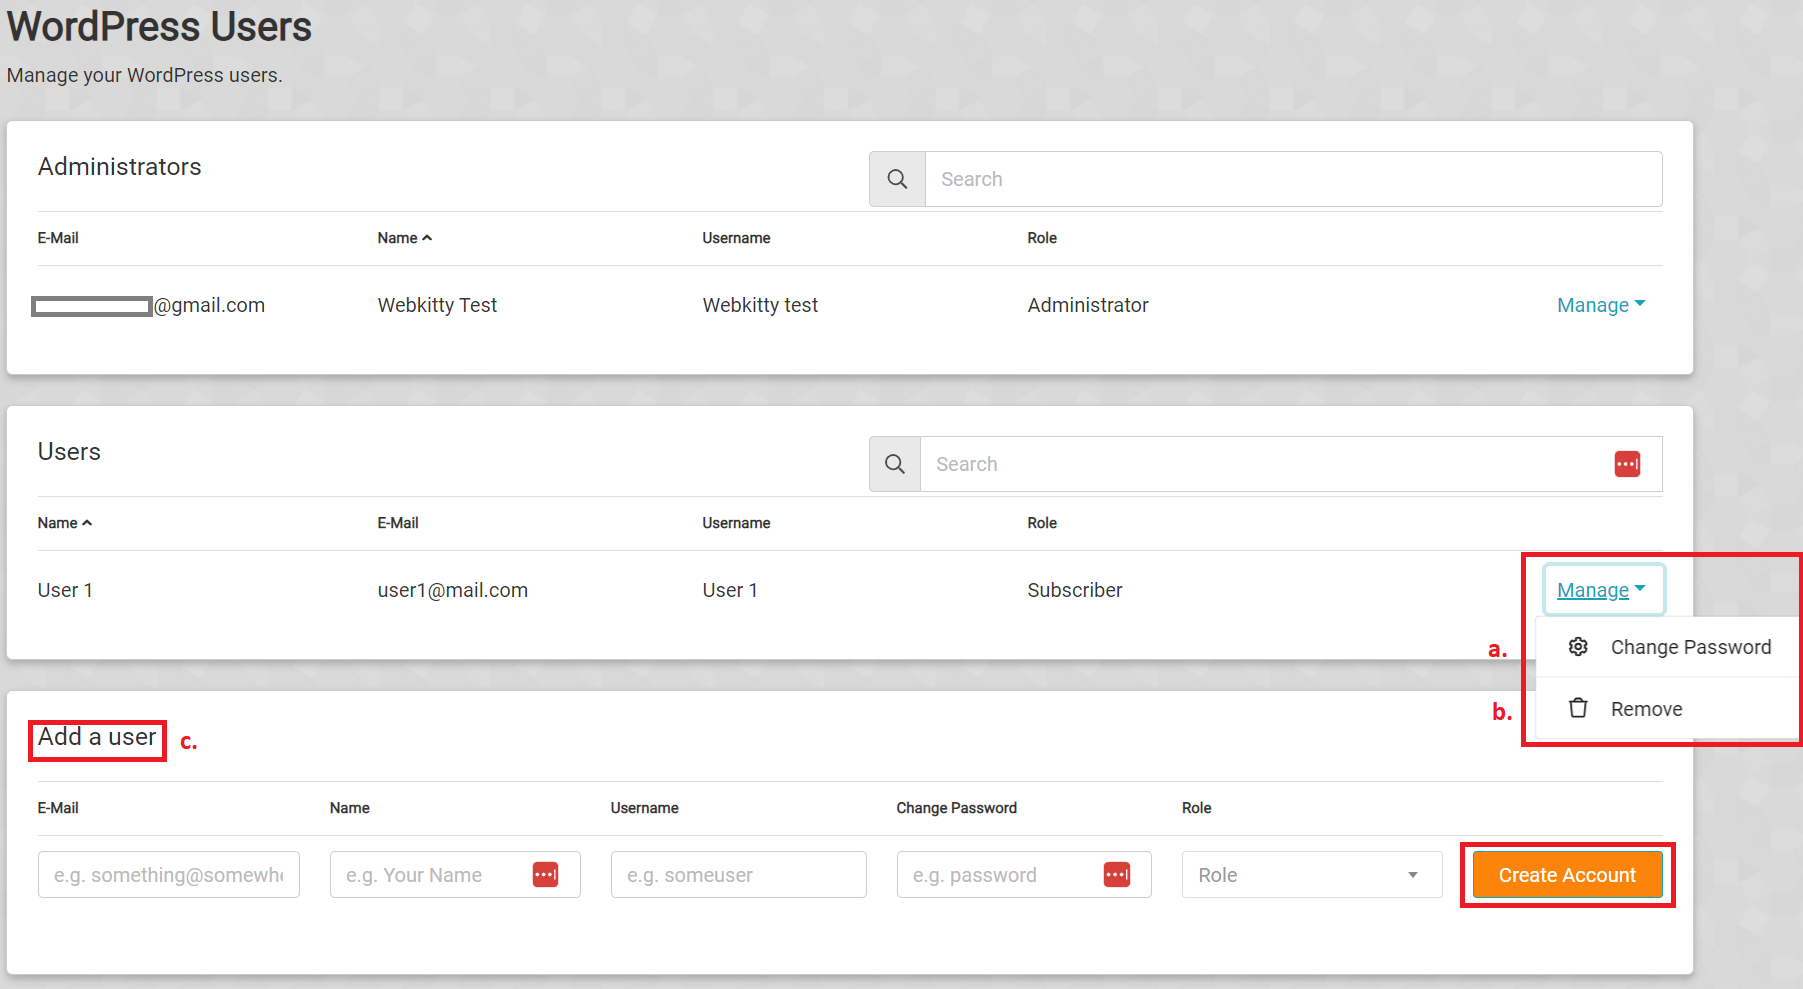Screen dimensions: 1803x989
Task: Click the gear icon beside Change Password
Action: coord(1578,647)
